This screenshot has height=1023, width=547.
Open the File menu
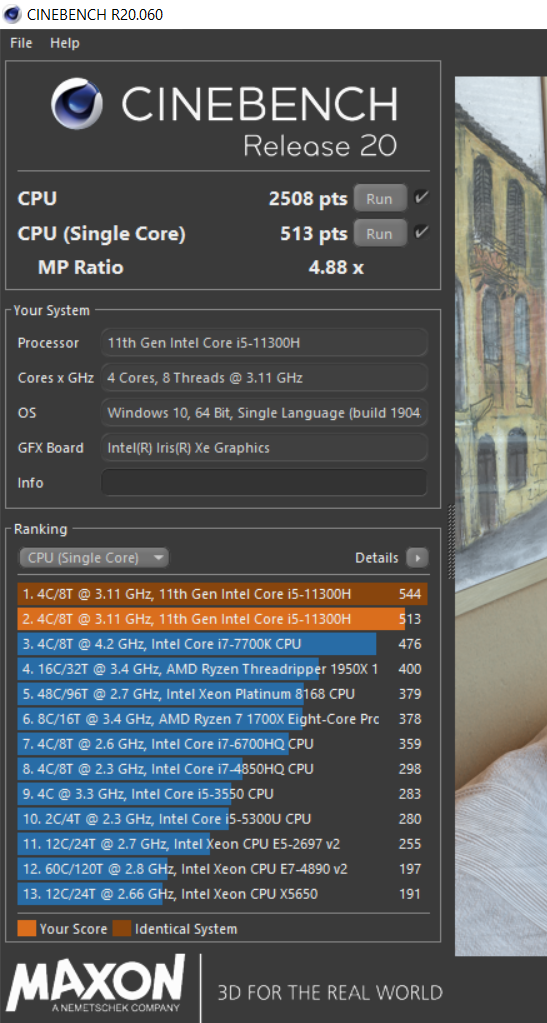tap(21, 43)
